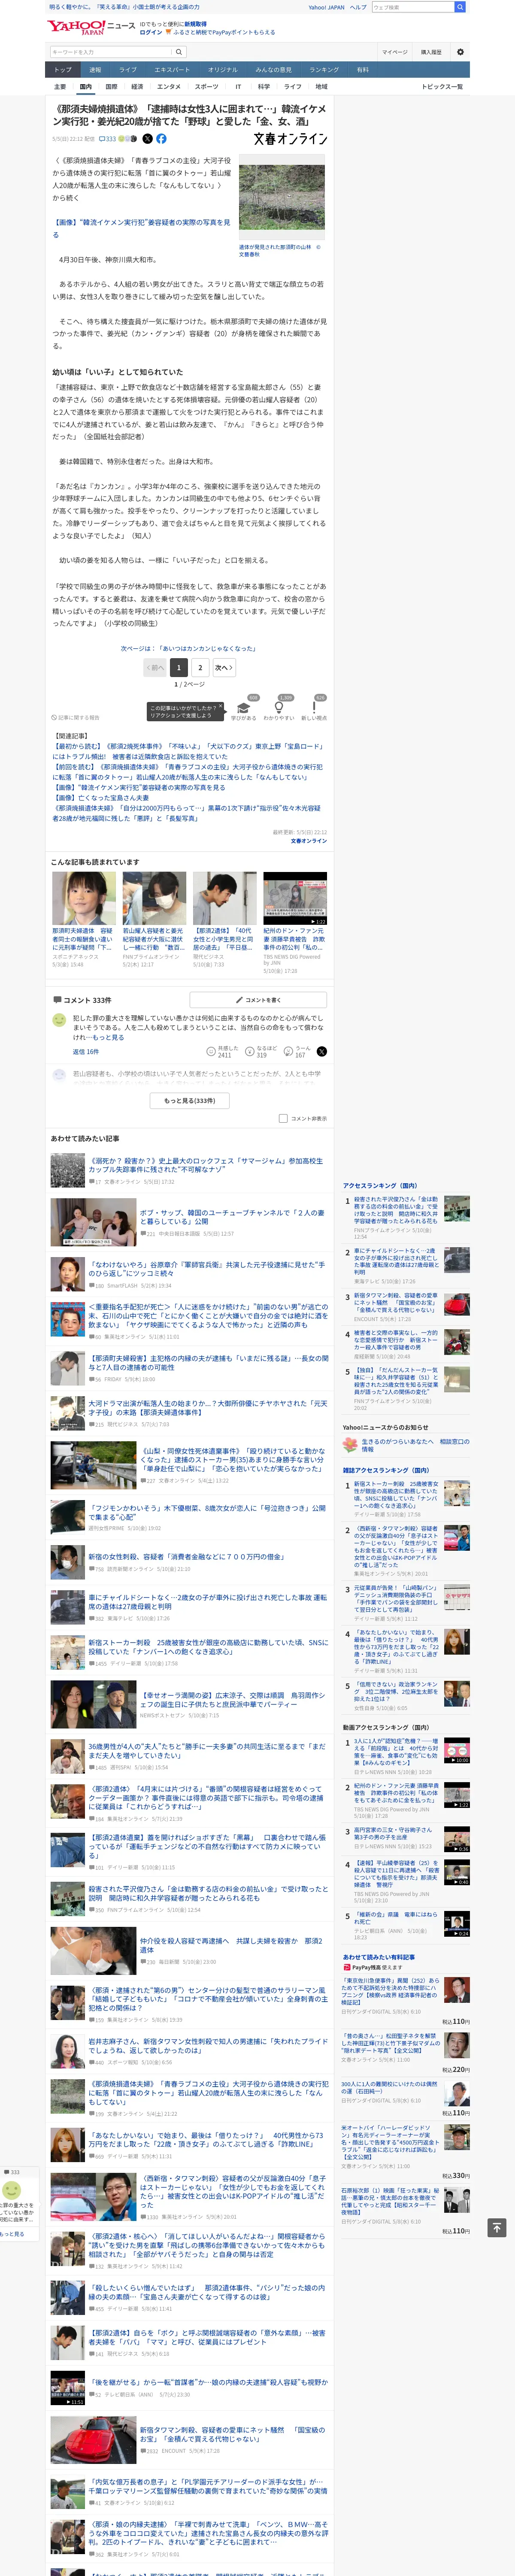Click the 共感した vote icon on the first comment
515x2576 pixels.
click(x=211, y=1051)
